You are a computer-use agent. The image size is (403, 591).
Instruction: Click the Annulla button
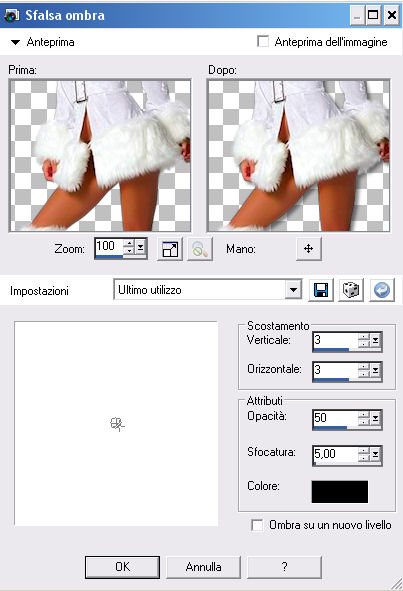point(203,567)
